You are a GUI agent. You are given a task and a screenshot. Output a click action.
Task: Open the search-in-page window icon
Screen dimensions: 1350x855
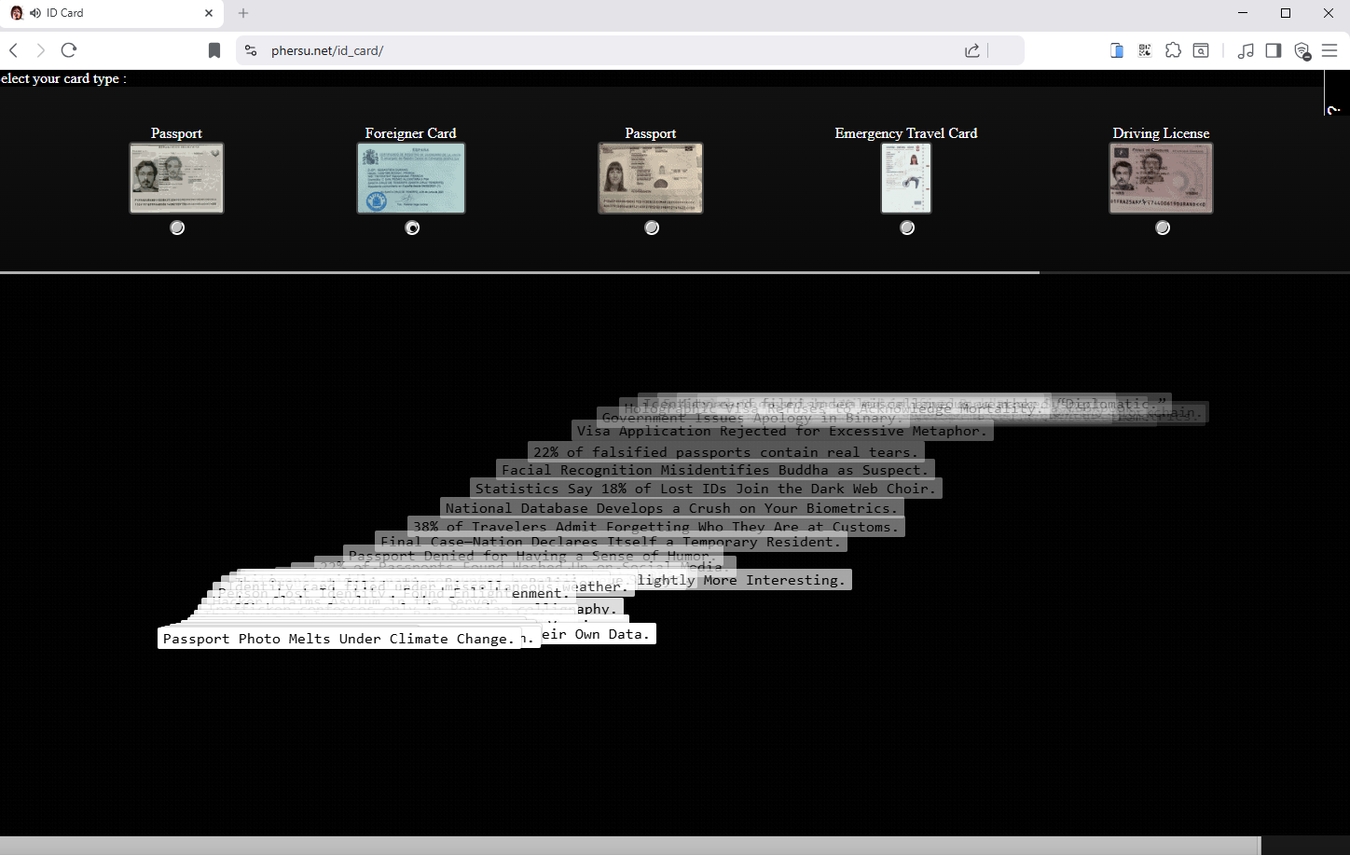1199,50
